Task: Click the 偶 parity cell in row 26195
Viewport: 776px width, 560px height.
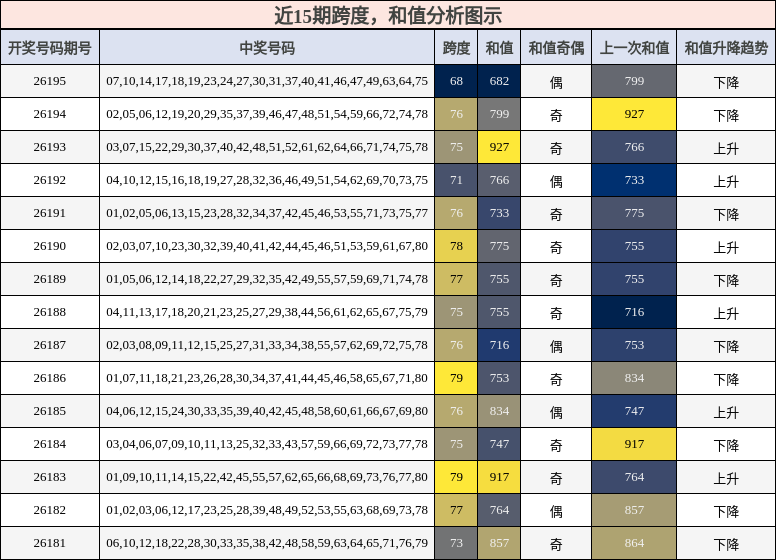Action: (x=556, y=82)
